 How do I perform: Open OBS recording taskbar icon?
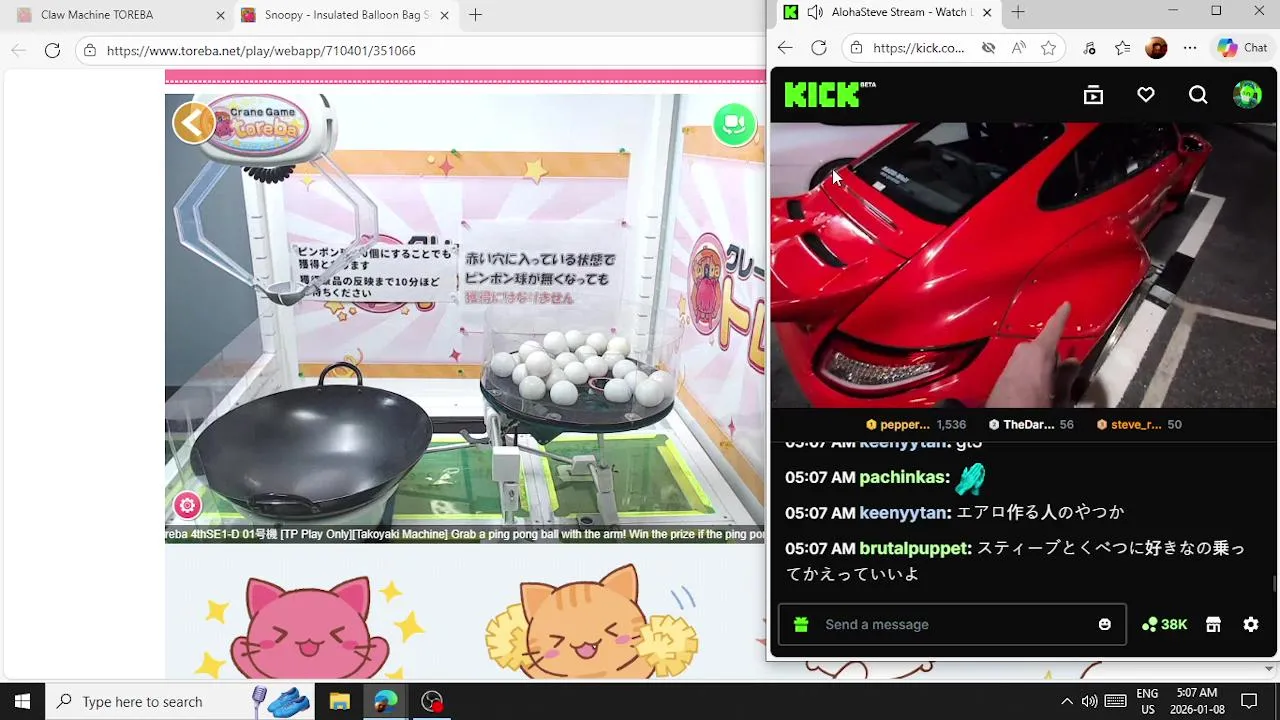431,701
